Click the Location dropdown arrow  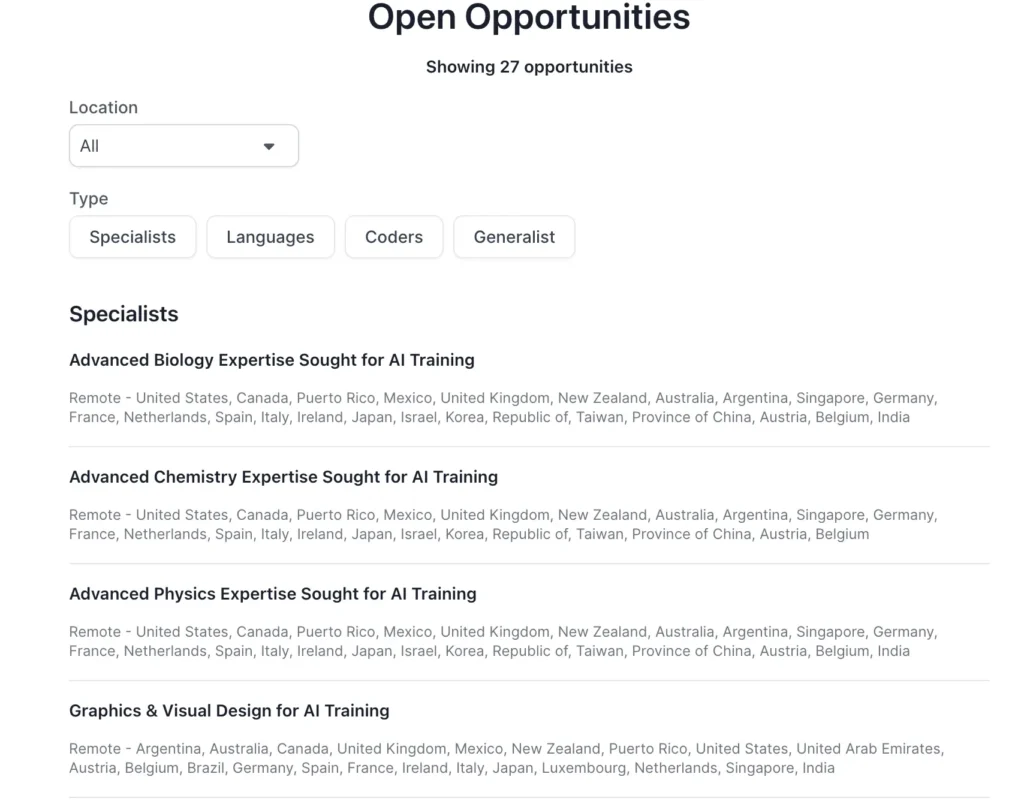[x=269, y=146]
